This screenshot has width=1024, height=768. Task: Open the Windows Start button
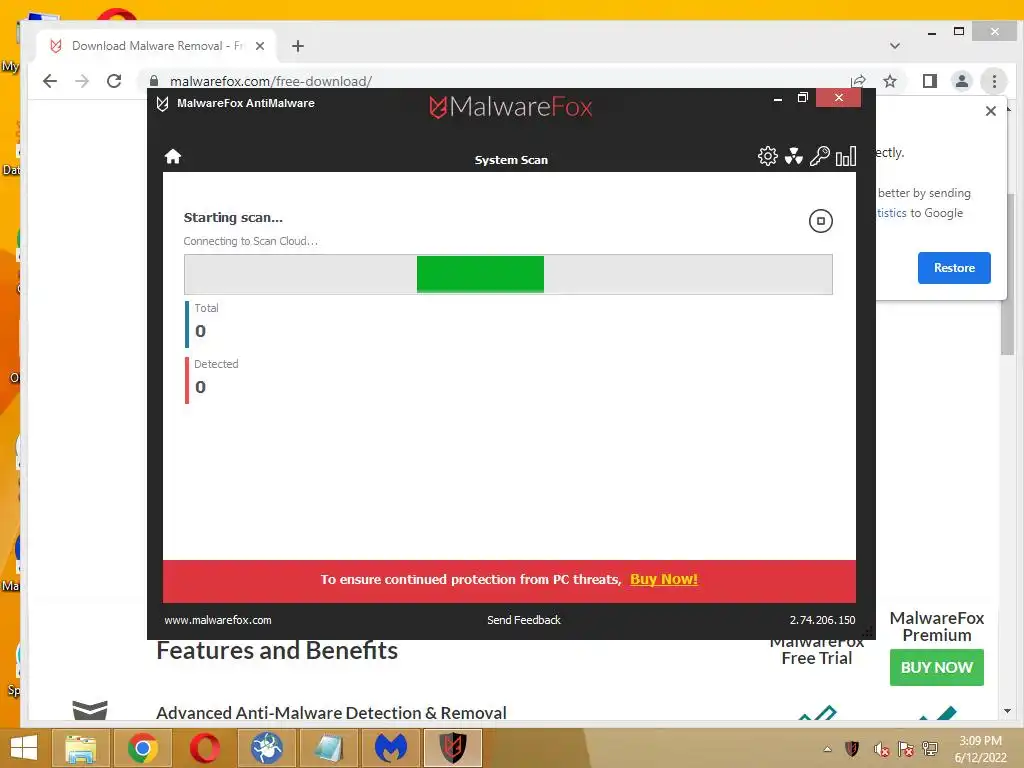coord(24,748)
